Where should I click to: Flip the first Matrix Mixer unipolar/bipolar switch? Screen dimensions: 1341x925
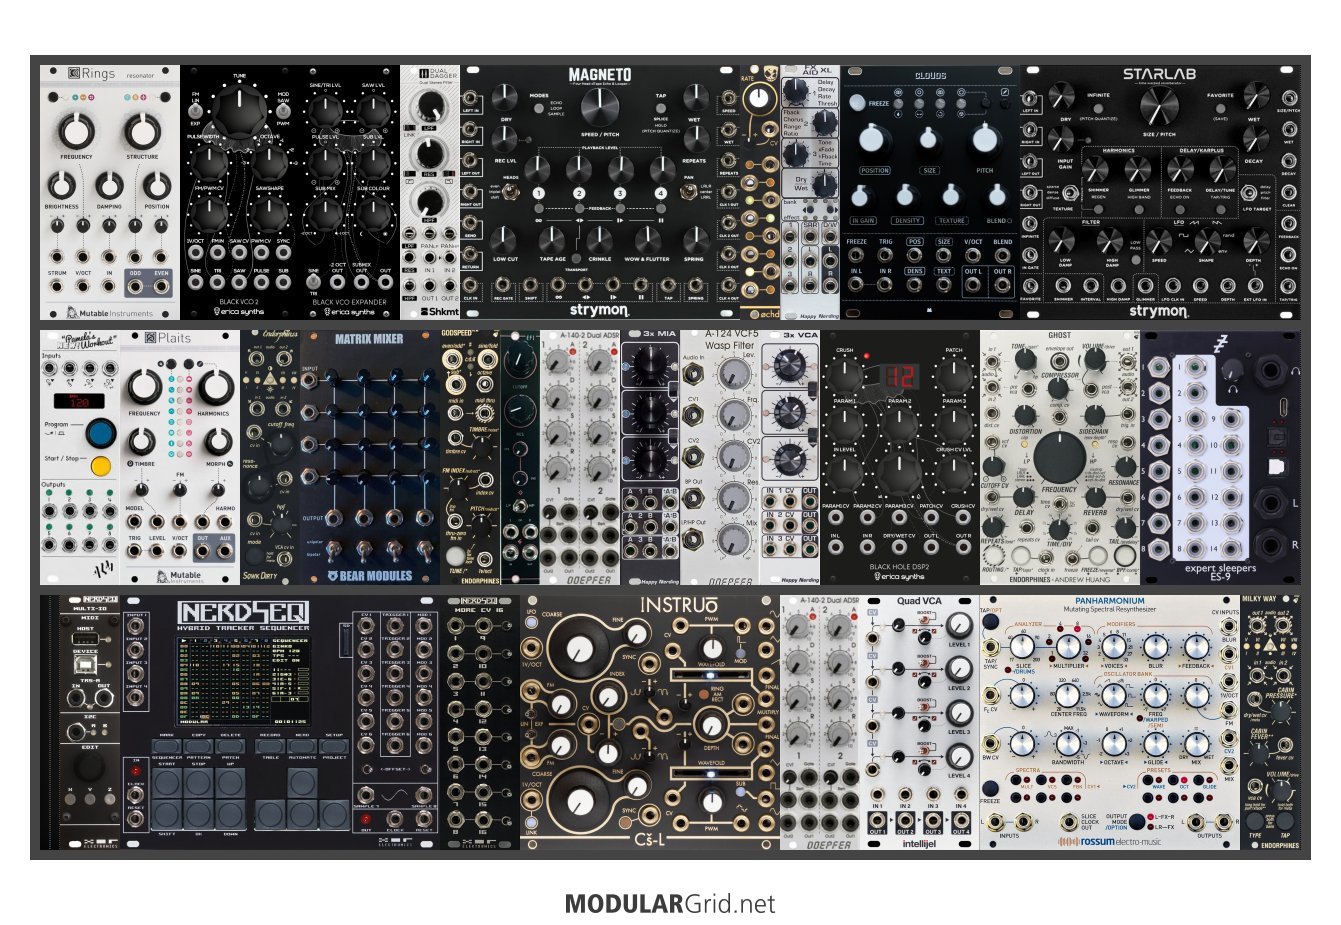point(333,548)
